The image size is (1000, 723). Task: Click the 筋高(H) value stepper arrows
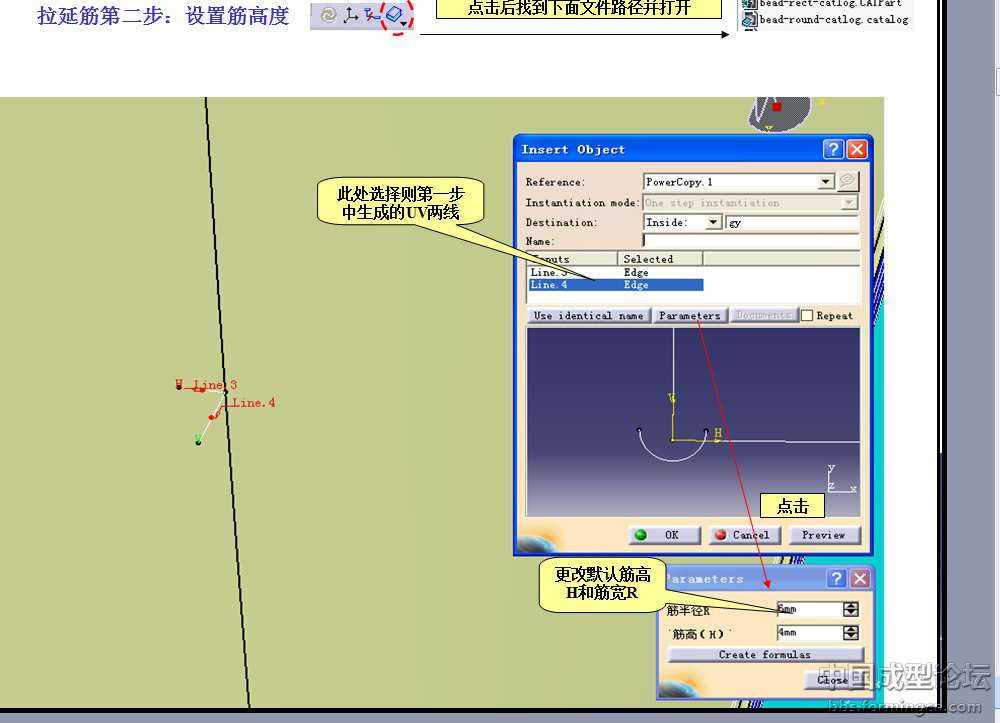click(x=851, y=633)
